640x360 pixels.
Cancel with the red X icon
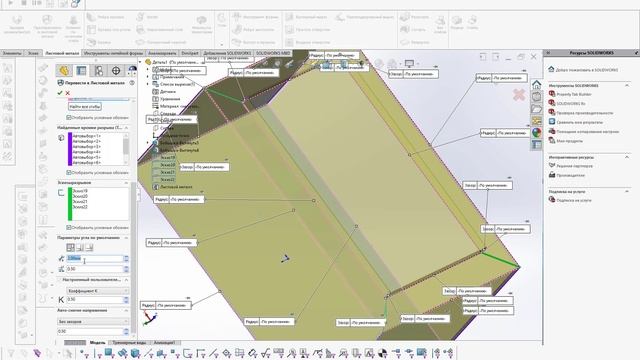(x=68, y=93)
